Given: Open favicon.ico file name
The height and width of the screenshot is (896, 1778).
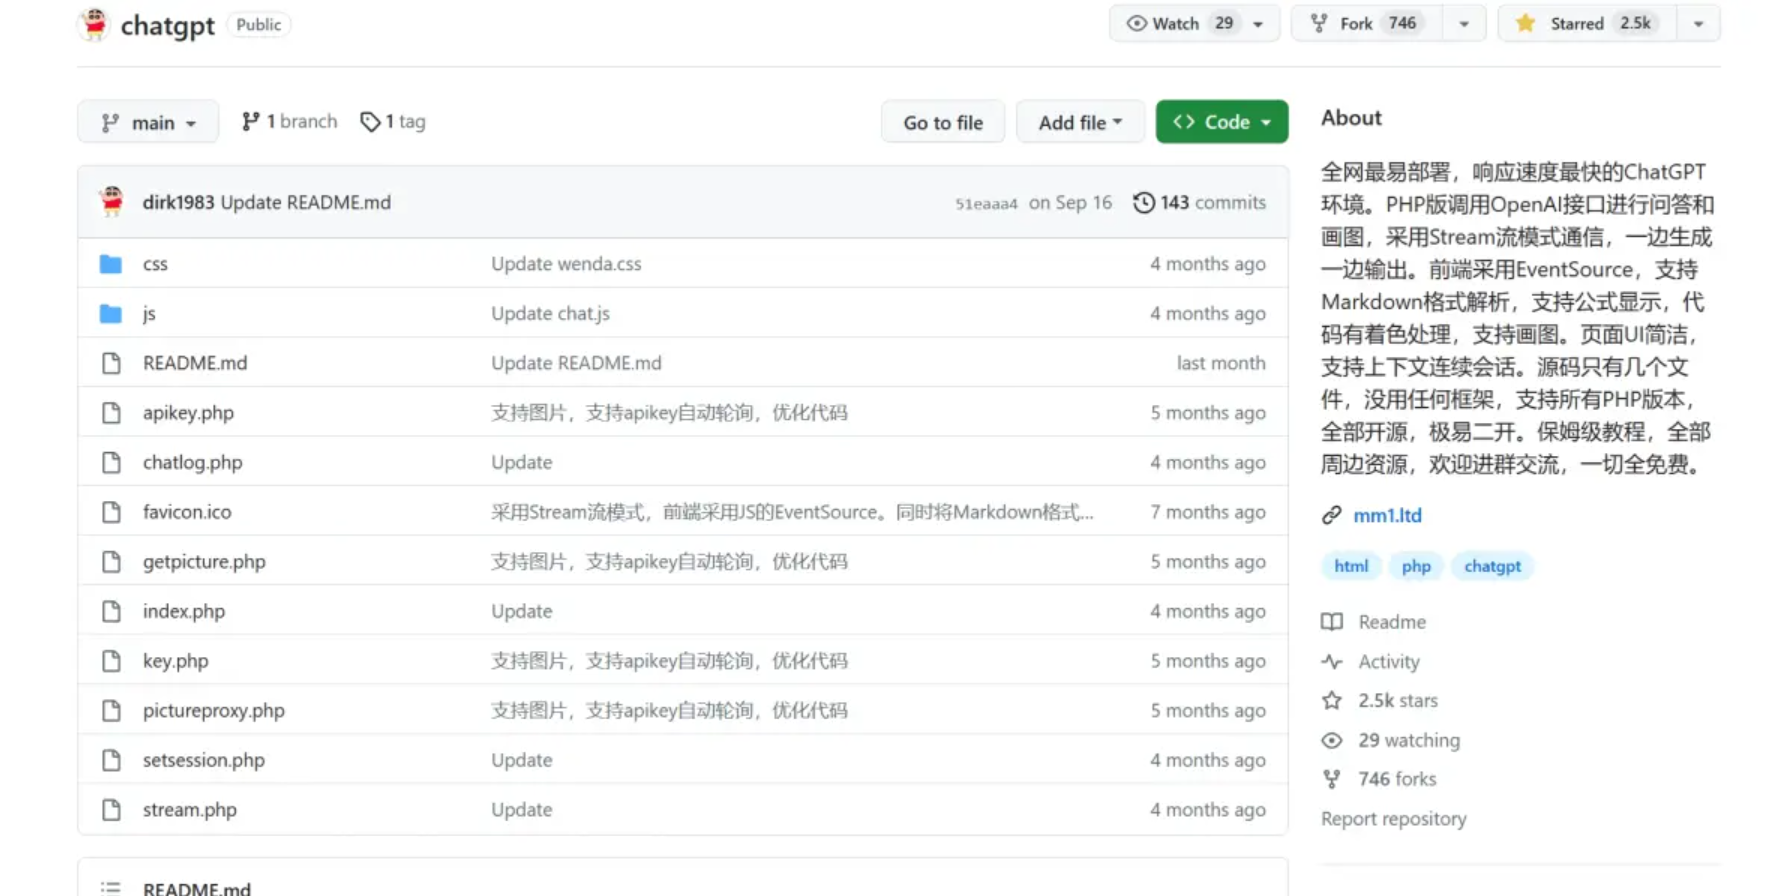Looking at the screenshot, I should pos(187,512).
